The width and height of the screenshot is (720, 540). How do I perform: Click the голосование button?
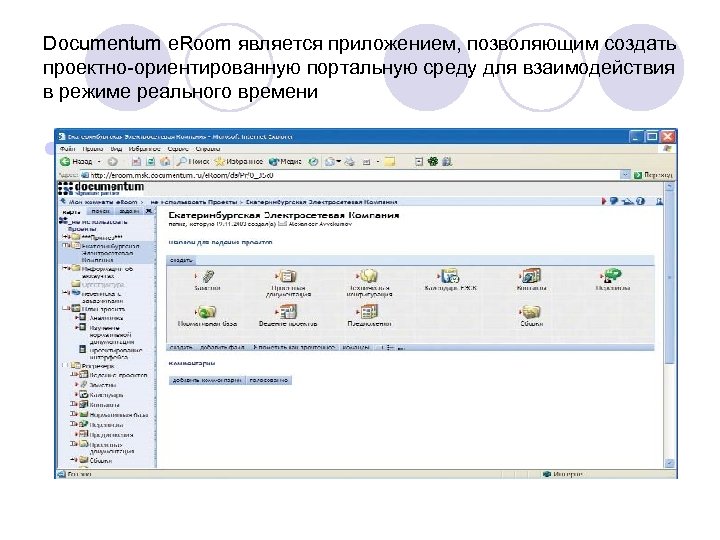coord(269,380)
